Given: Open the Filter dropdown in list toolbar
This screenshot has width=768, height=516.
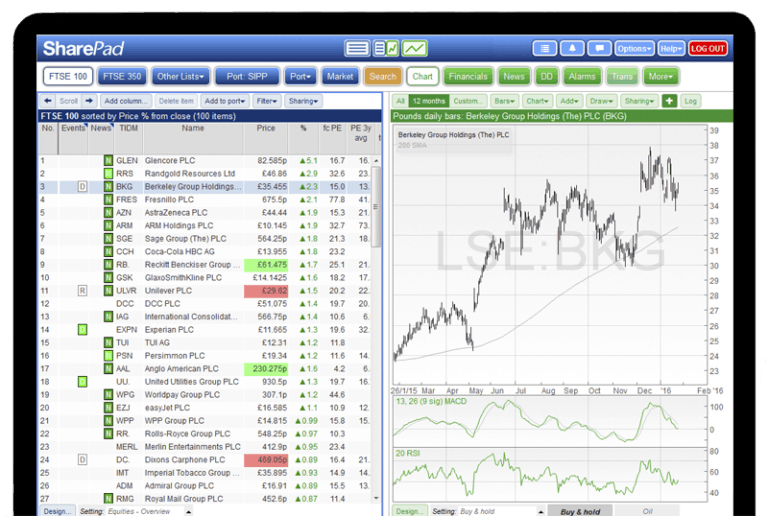Looking at the screenshot, I should (x=267, y=101).
